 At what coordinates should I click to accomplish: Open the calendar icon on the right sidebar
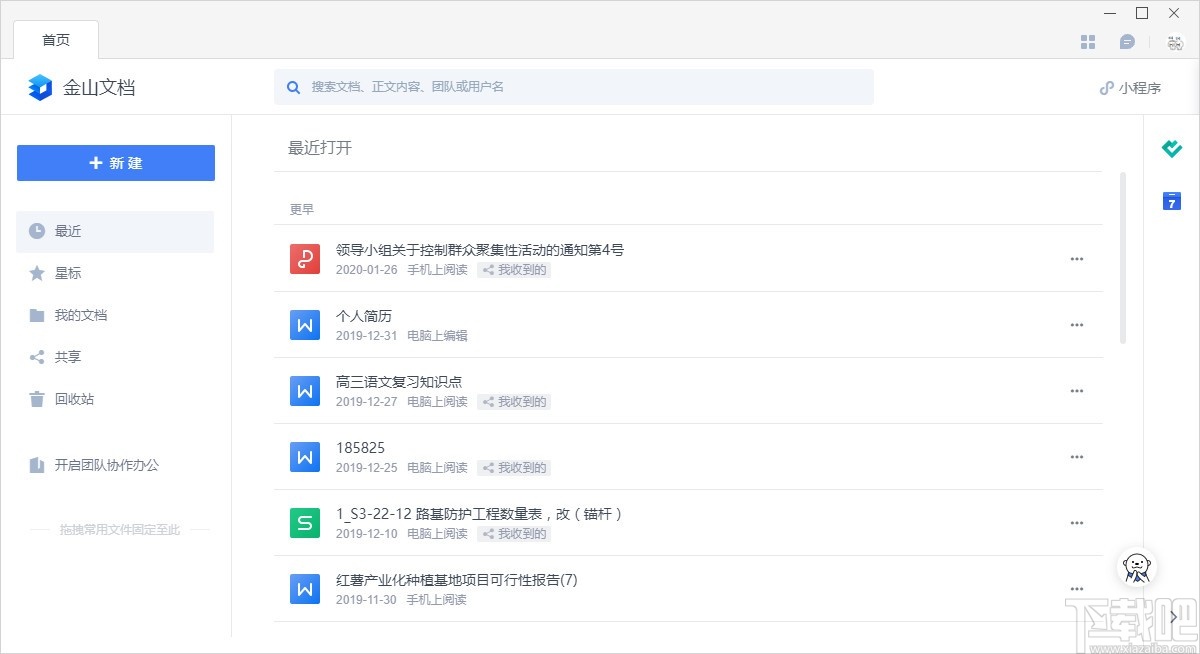tap(1171, 201)
